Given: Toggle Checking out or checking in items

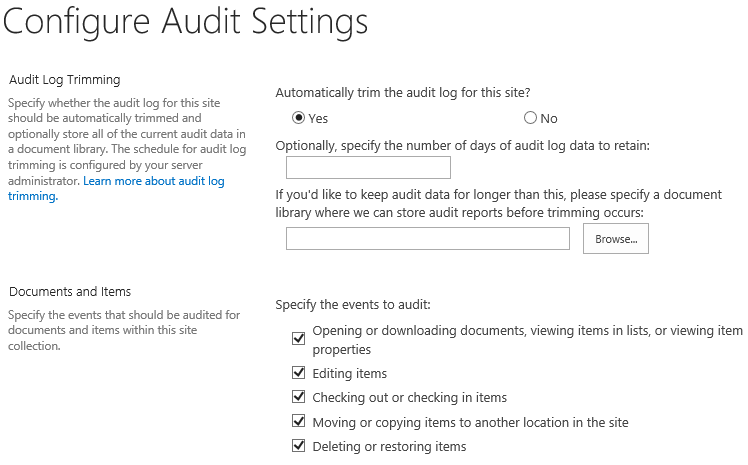Looking at the screenshot, I should point(299,397).
